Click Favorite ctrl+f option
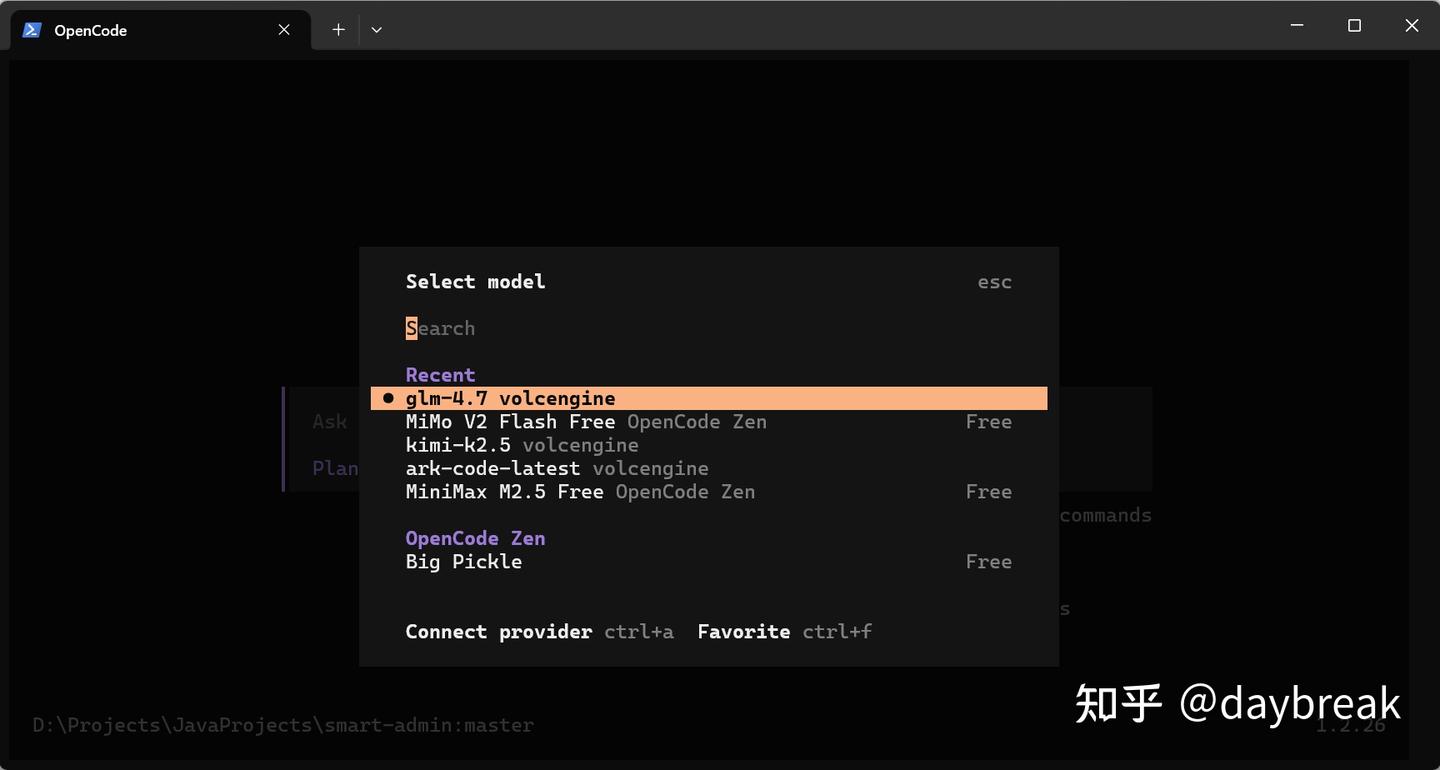This screenshot has width=1440, height=770. [784, 632]
